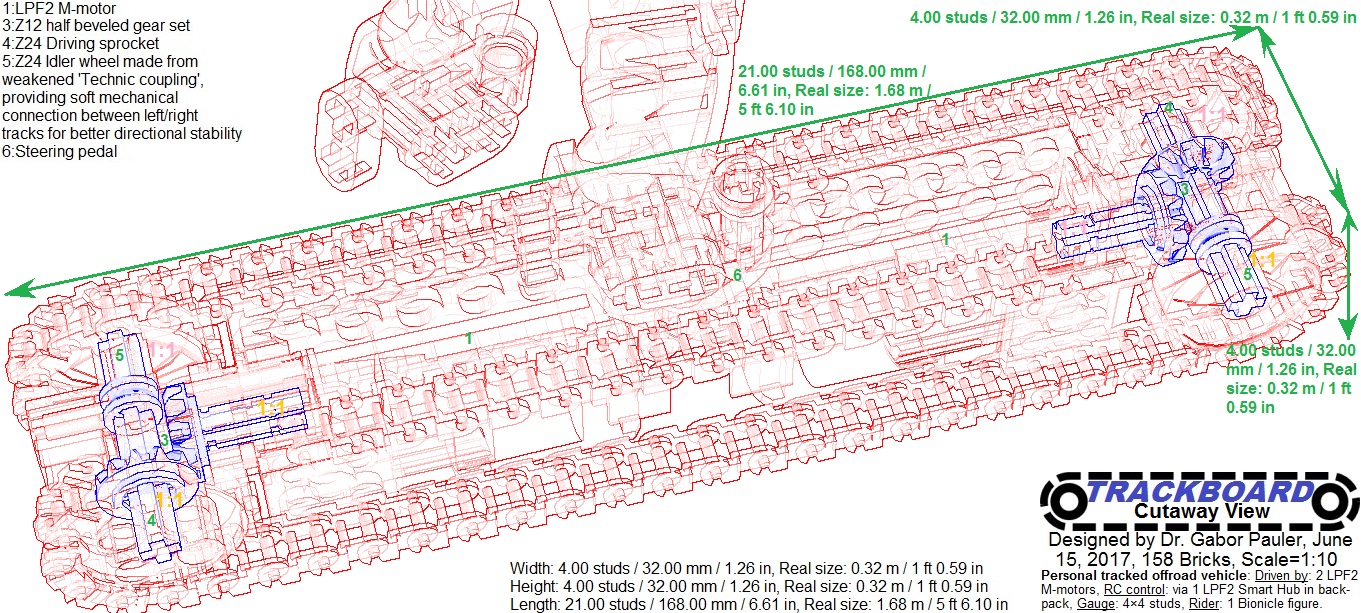Image resolution: width=1361 pixels, height=613 pixels.
Task: Click the green '4.00 studs' dimension label at the top edge
Action: coord(1131,16)
